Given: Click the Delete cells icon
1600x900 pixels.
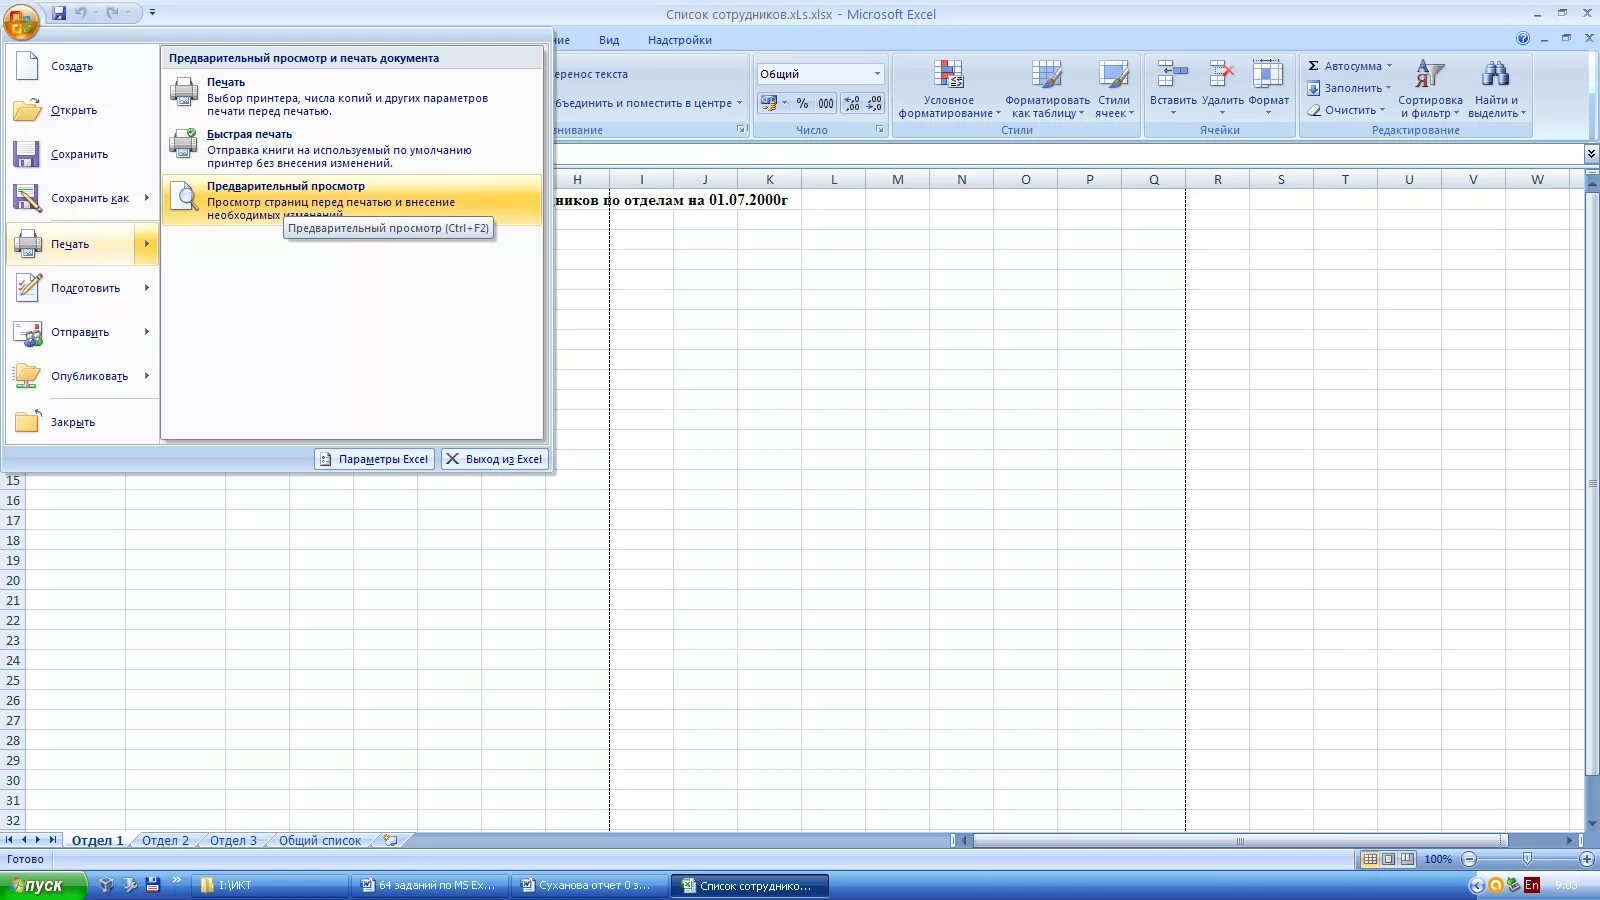Looking at the screenshot, I should pos(1222,75).
